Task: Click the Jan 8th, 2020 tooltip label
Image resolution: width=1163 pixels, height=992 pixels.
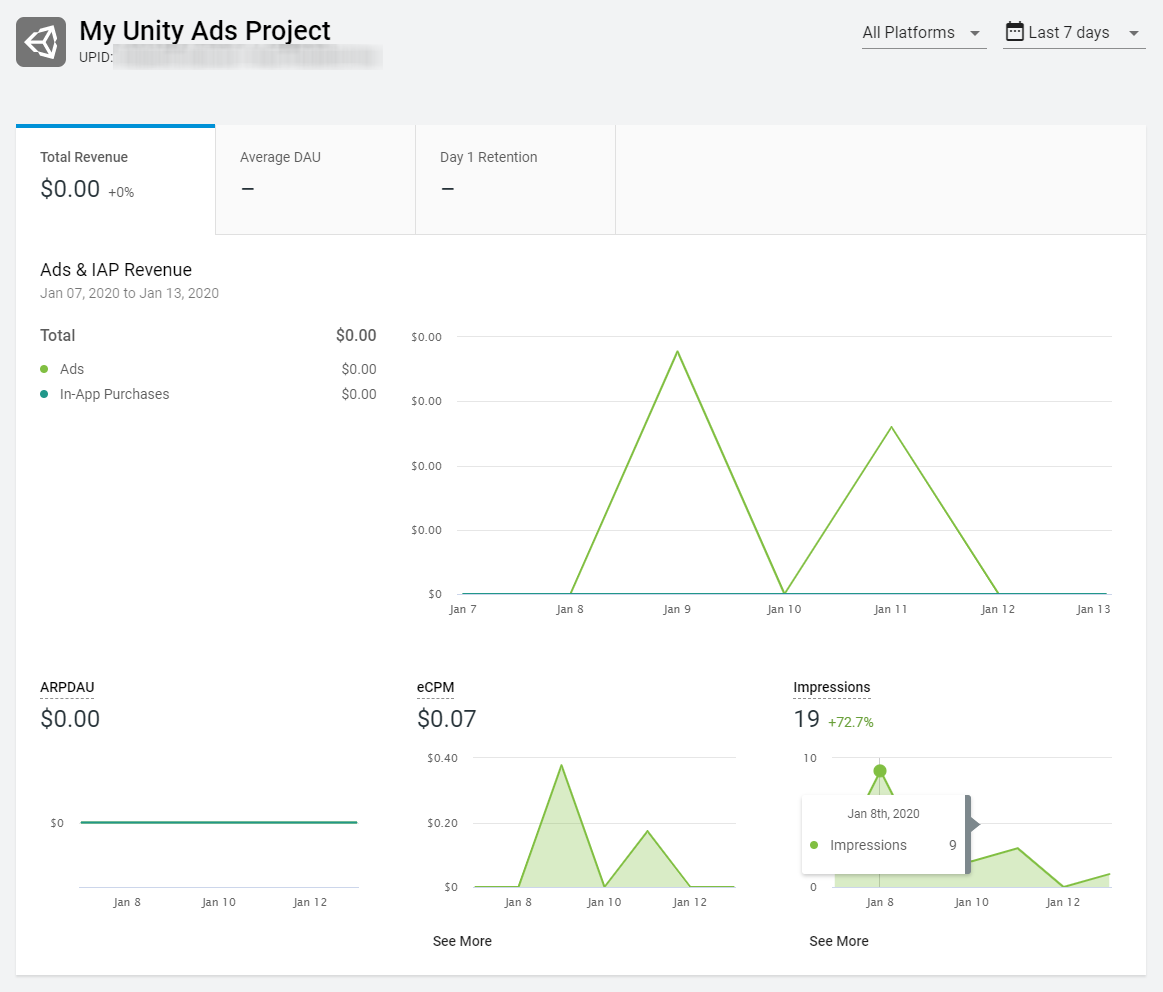Action: coord(883,813)
